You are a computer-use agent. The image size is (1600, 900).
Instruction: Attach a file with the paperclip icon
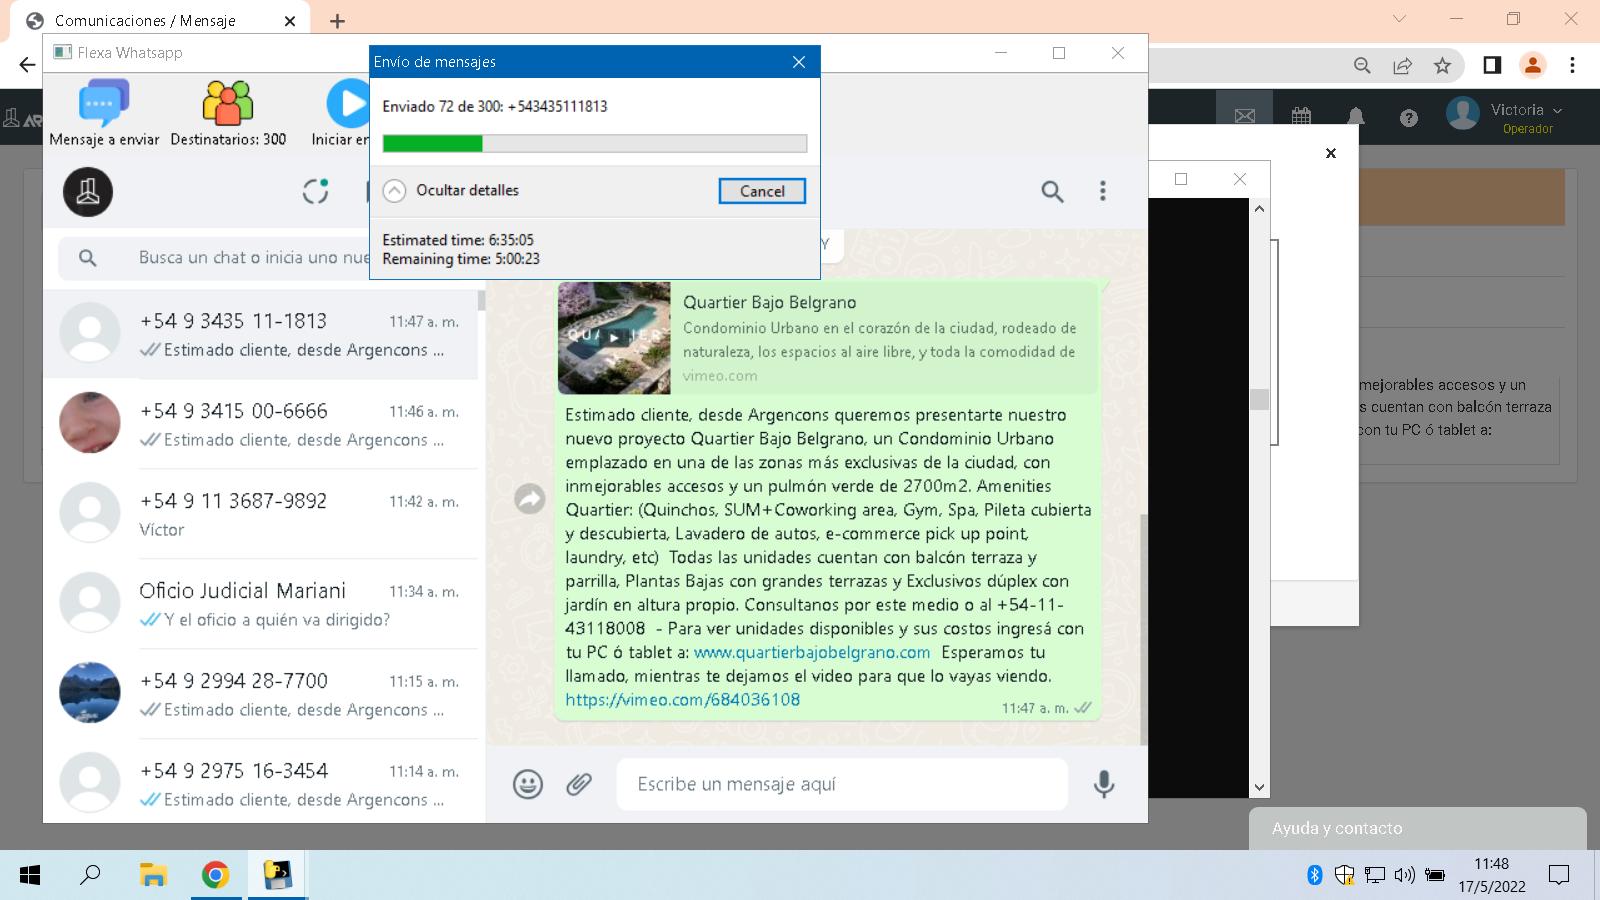(579, 784)
